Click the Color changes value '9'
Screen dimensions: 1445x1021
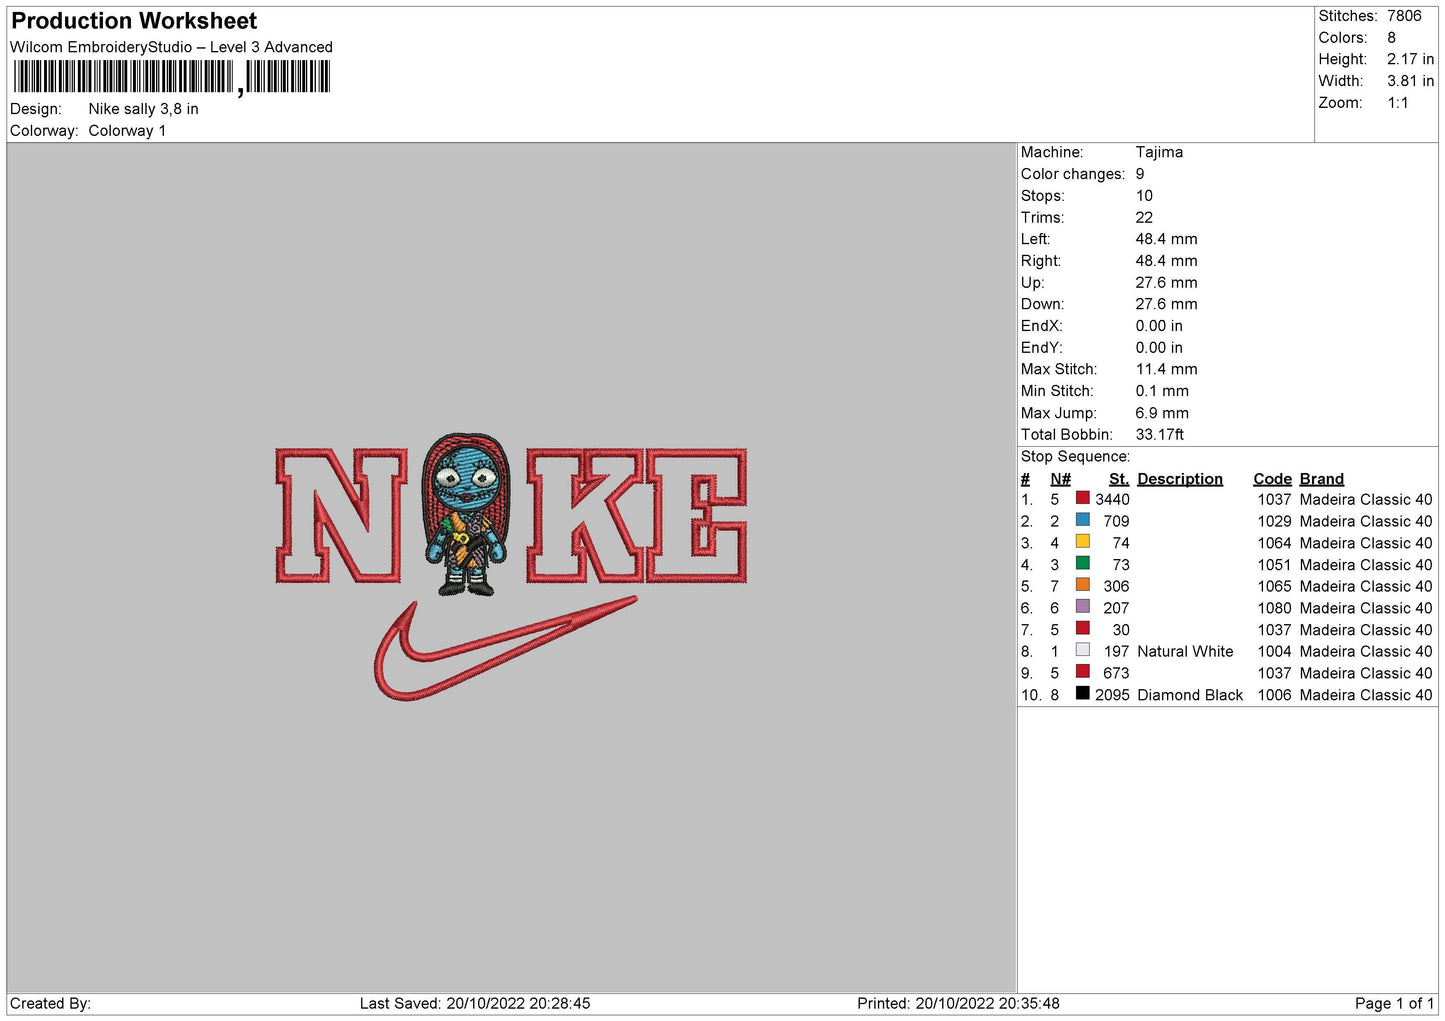pyautogui.click(x=1140, y=174)
